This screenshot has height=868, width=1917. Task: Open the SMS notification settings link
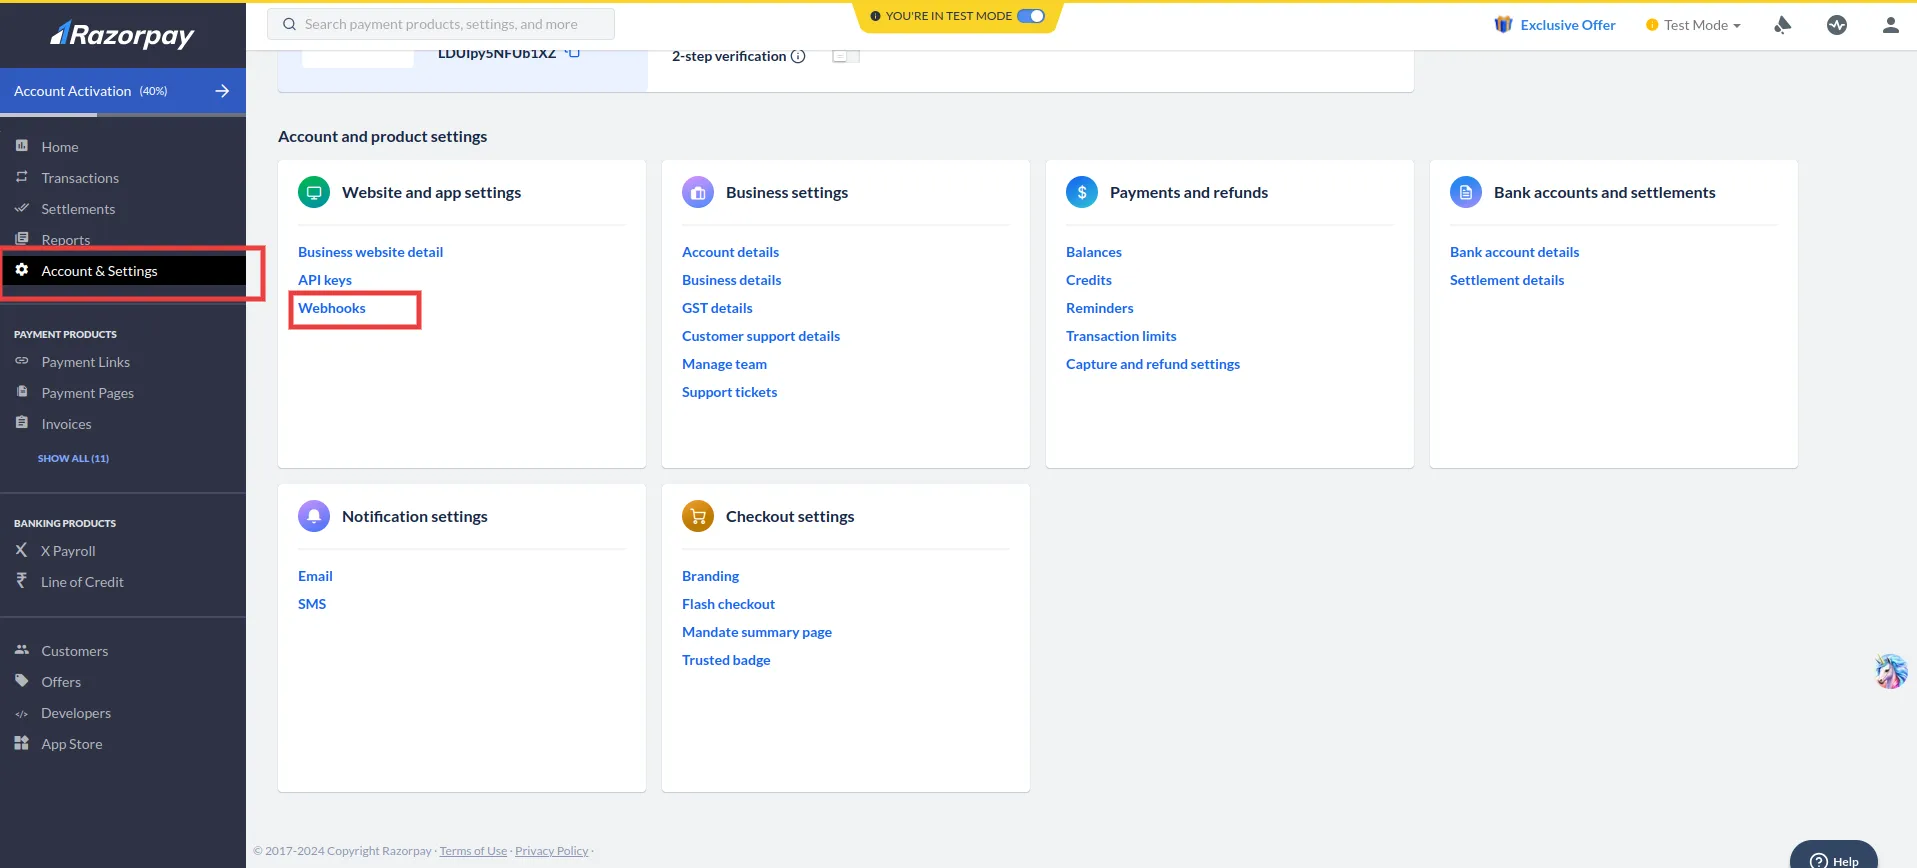[x=312, y=604]
